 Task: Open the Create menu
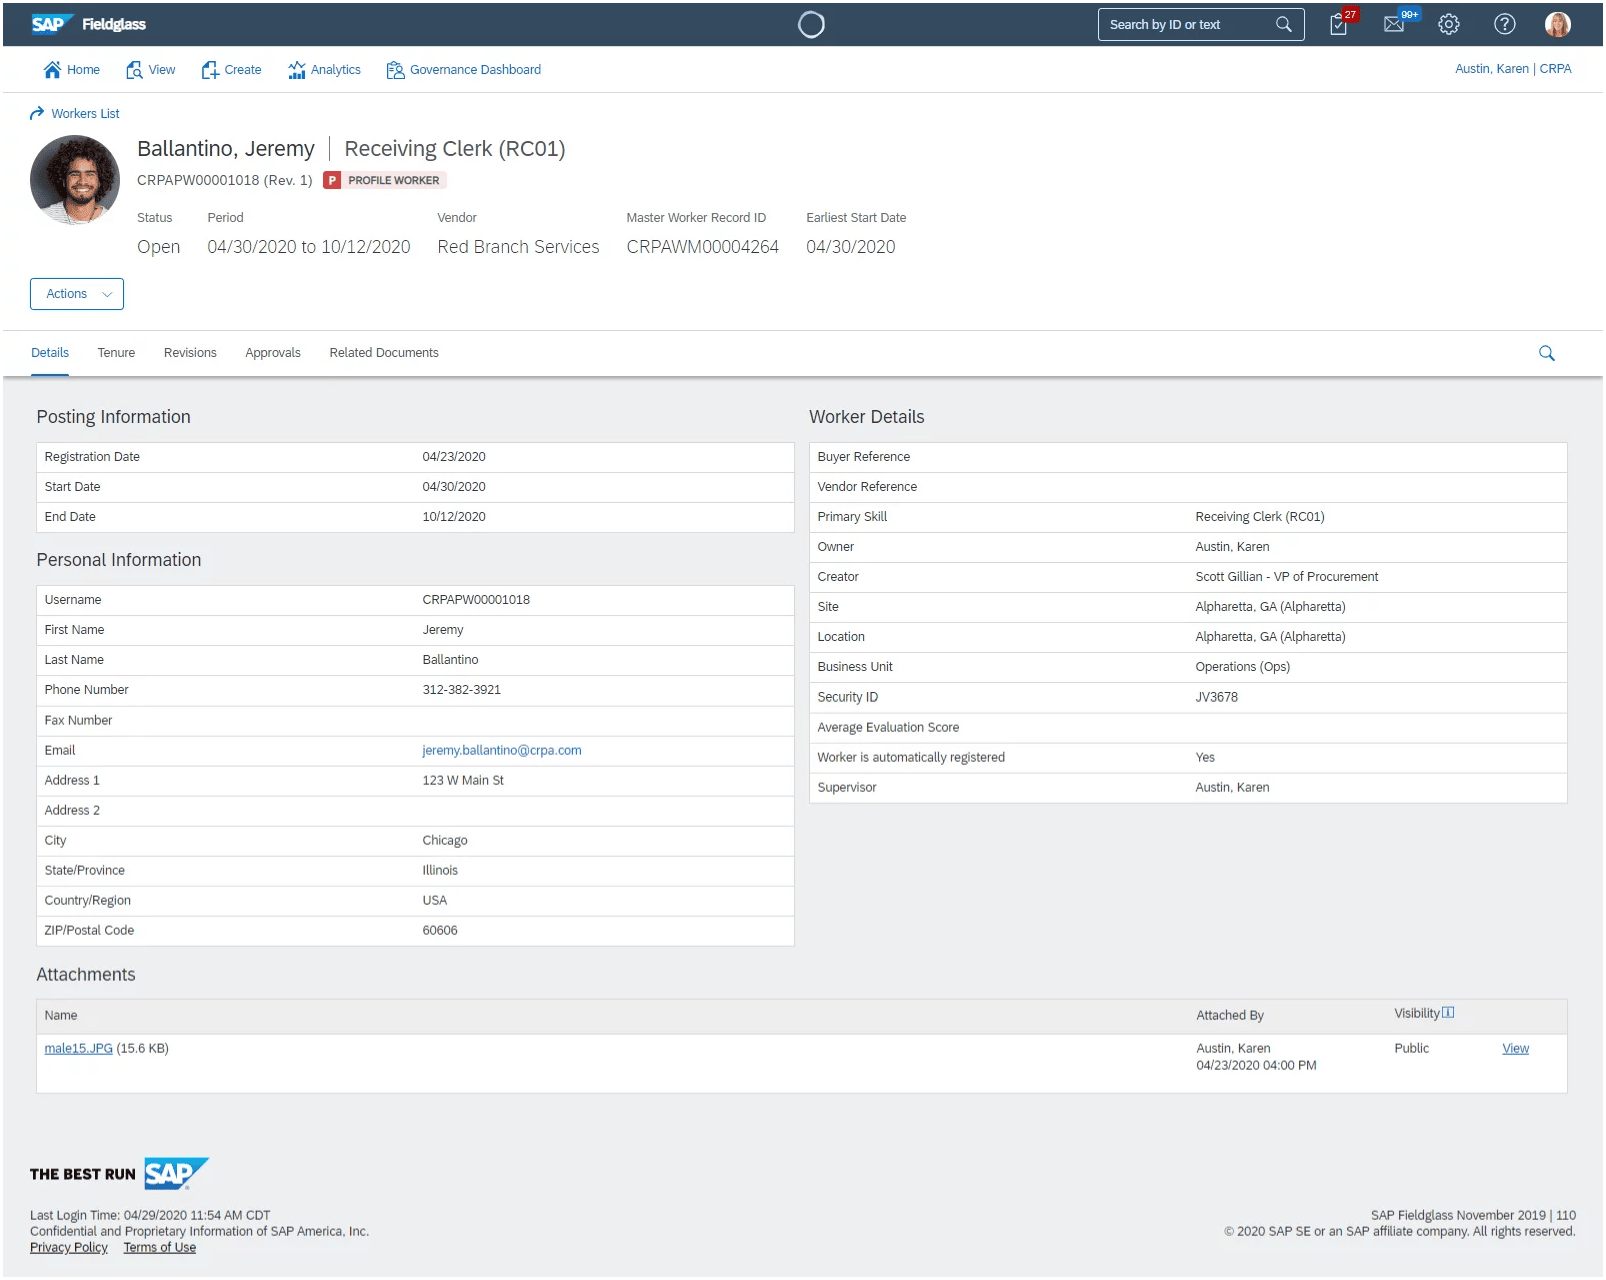[x=232, y=70]
